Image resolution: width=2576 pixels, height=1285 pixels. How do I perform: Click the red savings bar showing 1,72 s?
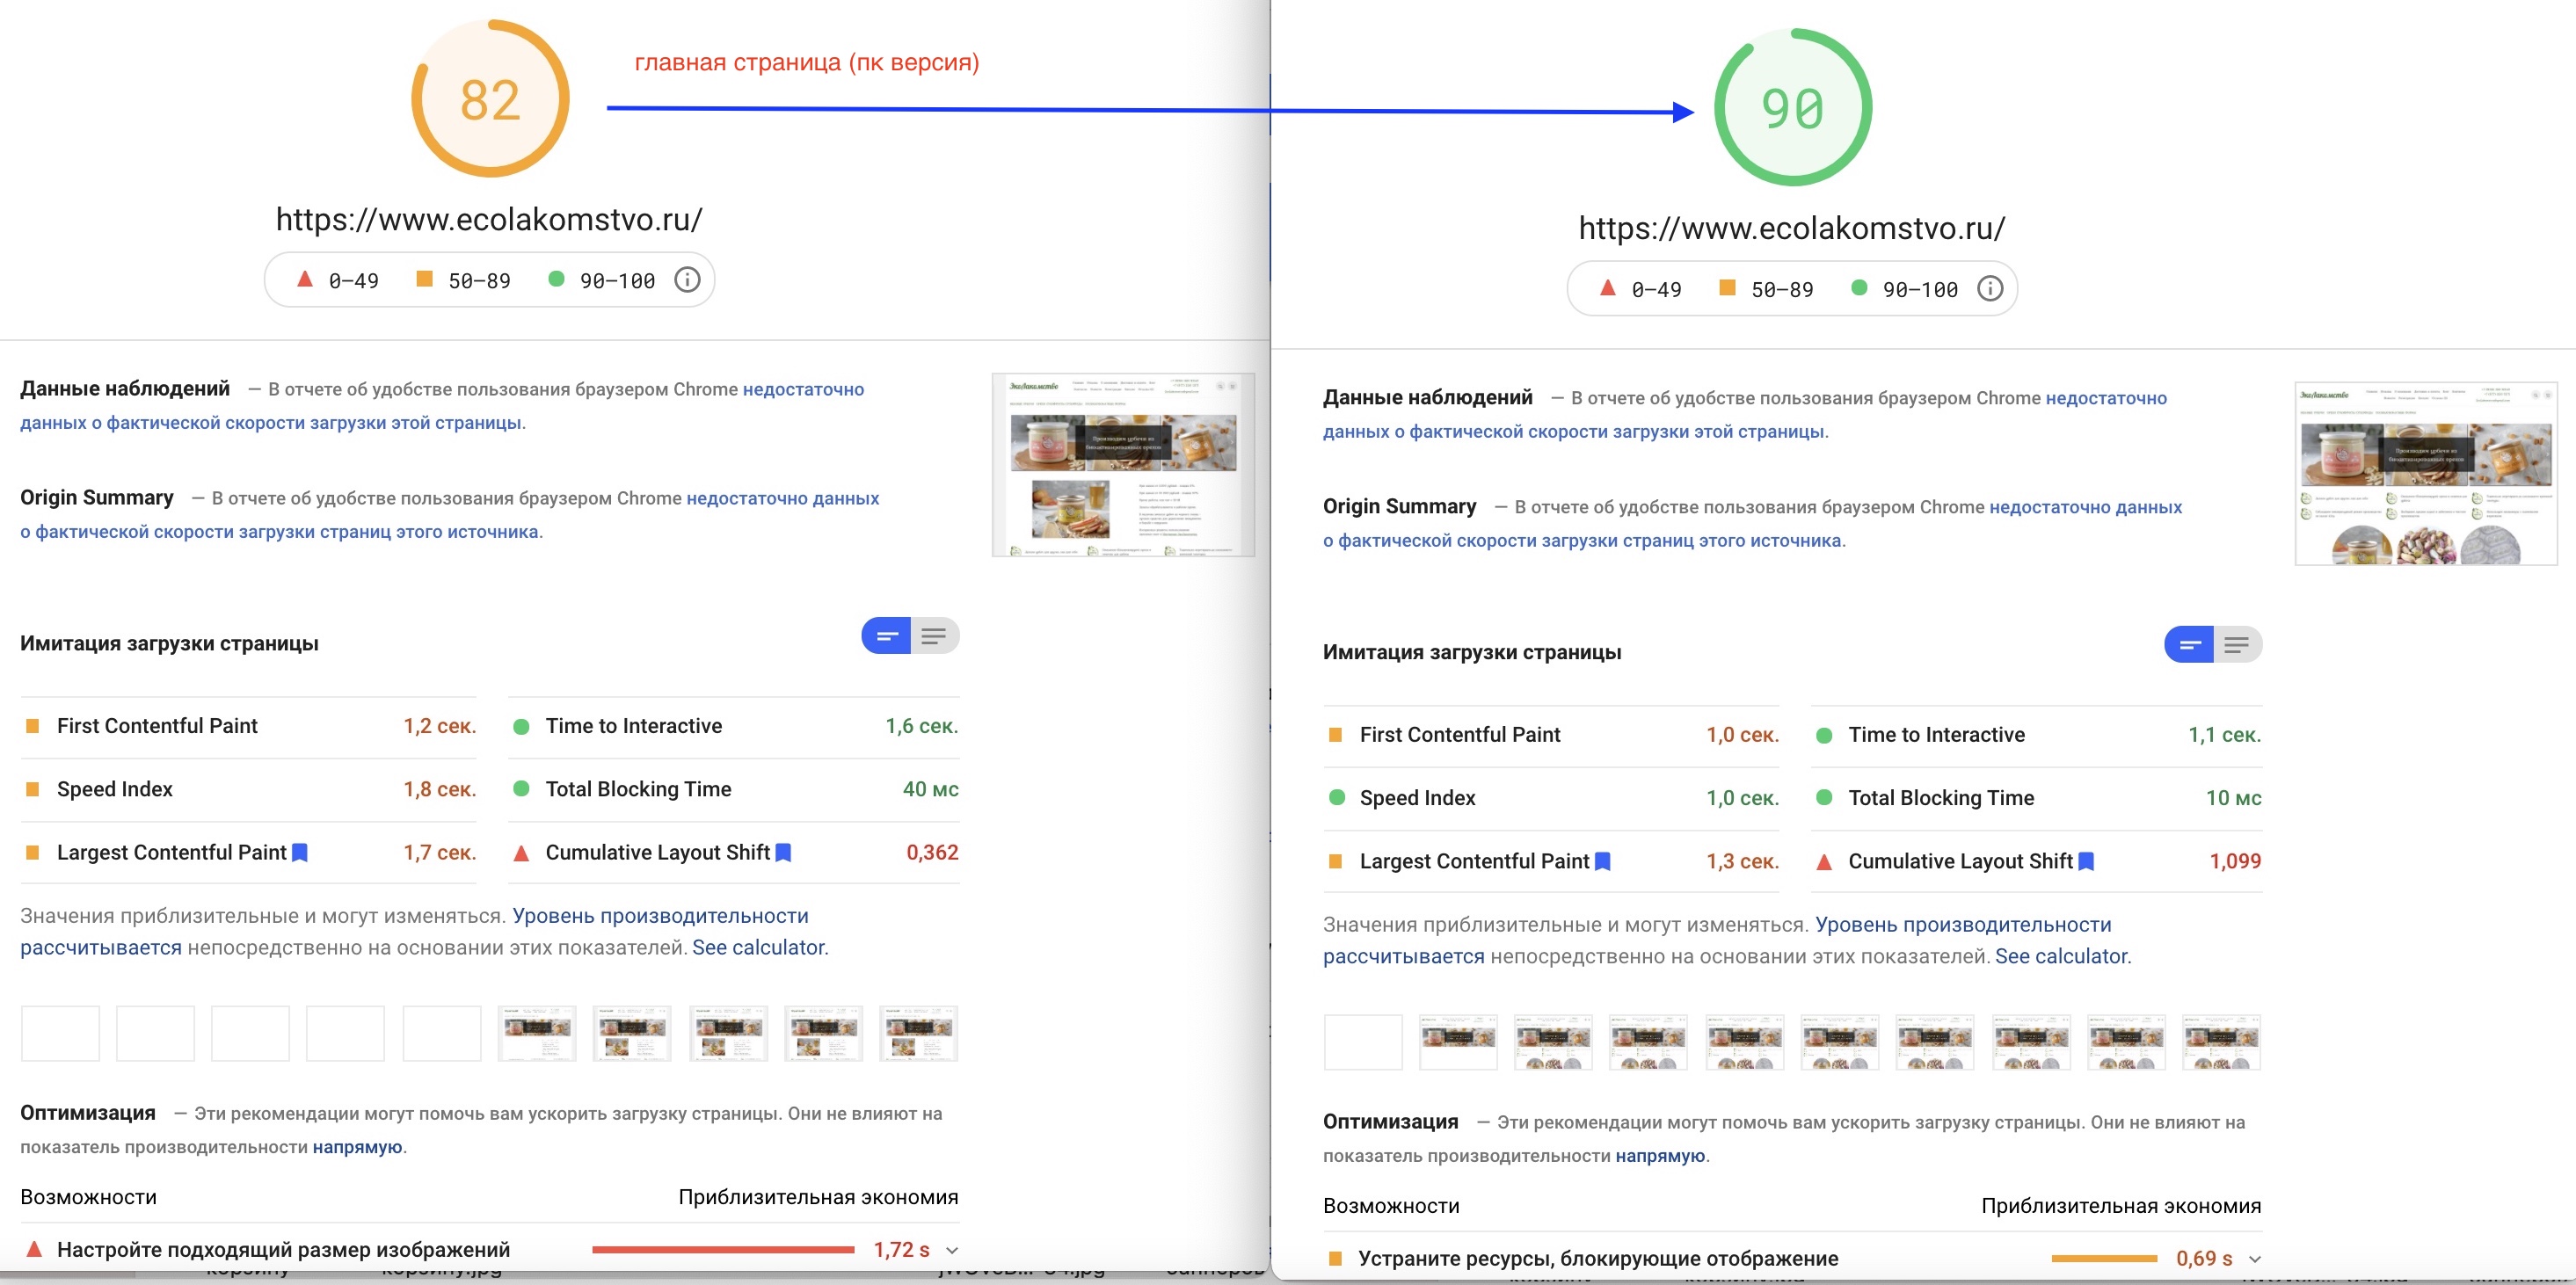tap(722, 1249)
